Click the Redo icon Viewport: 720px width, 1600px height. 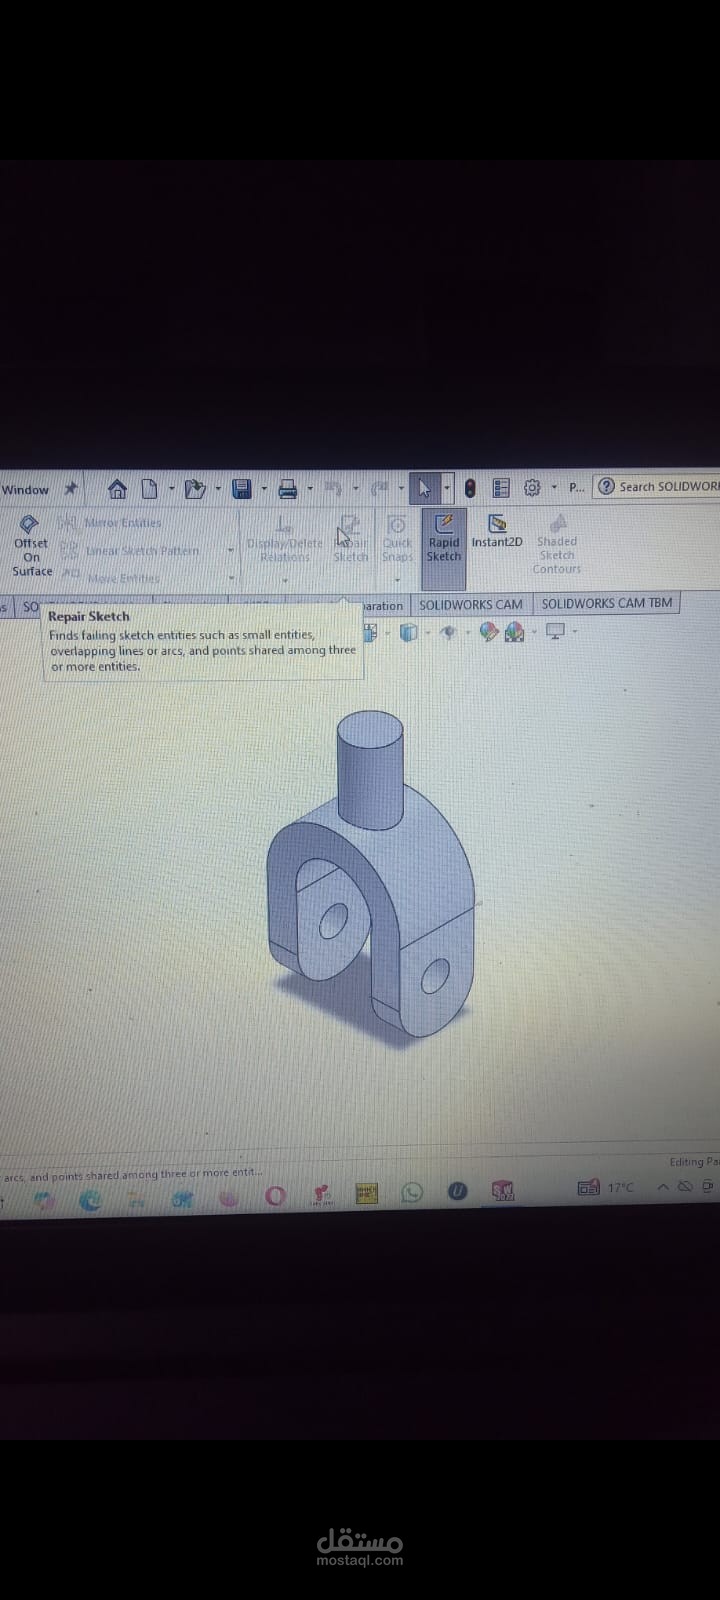(x=379, y=488)
